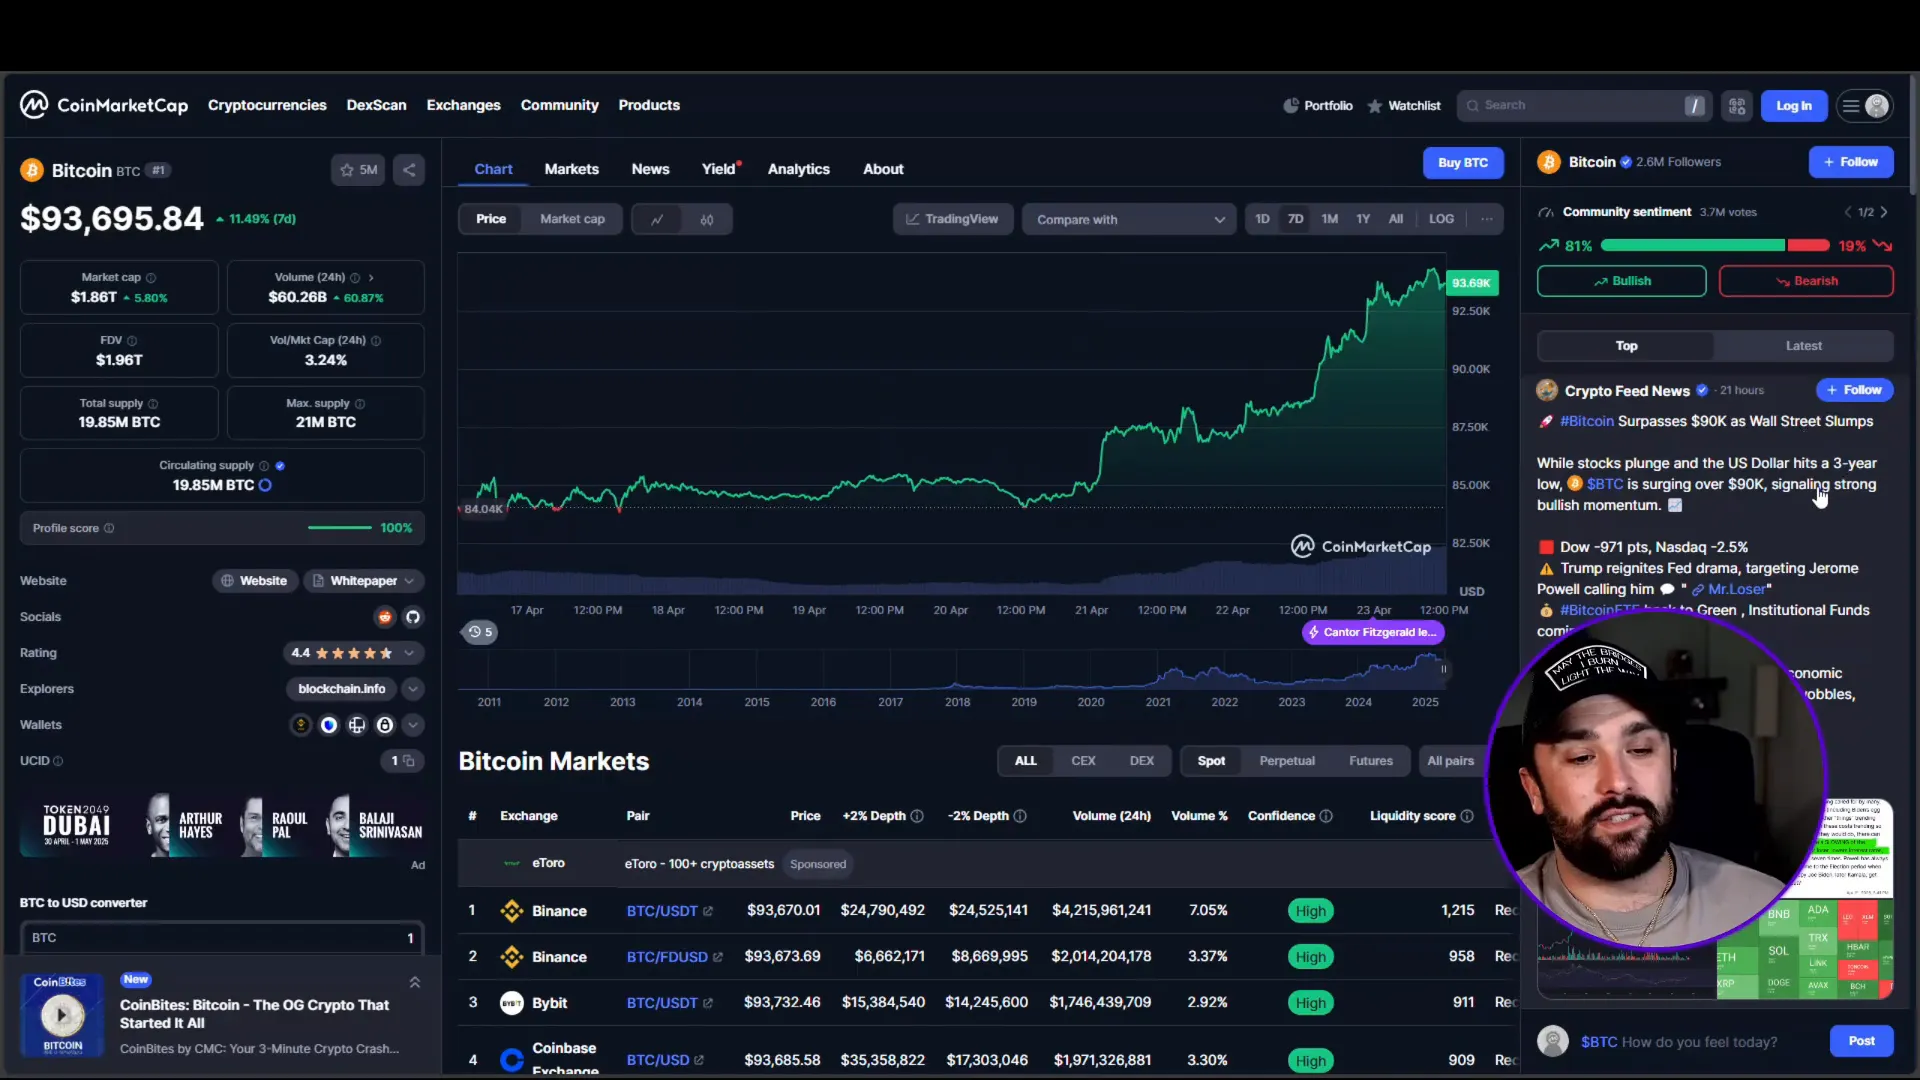Open the Analytics tab
The image size is (1920, 1080).
coord(798,169)
